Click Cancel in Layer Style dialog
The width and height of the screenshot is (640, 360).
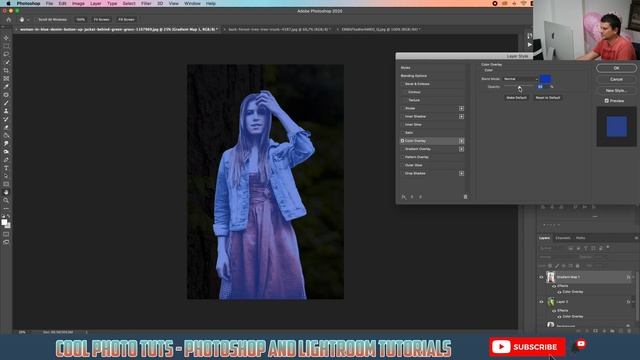tap(616, 79)
